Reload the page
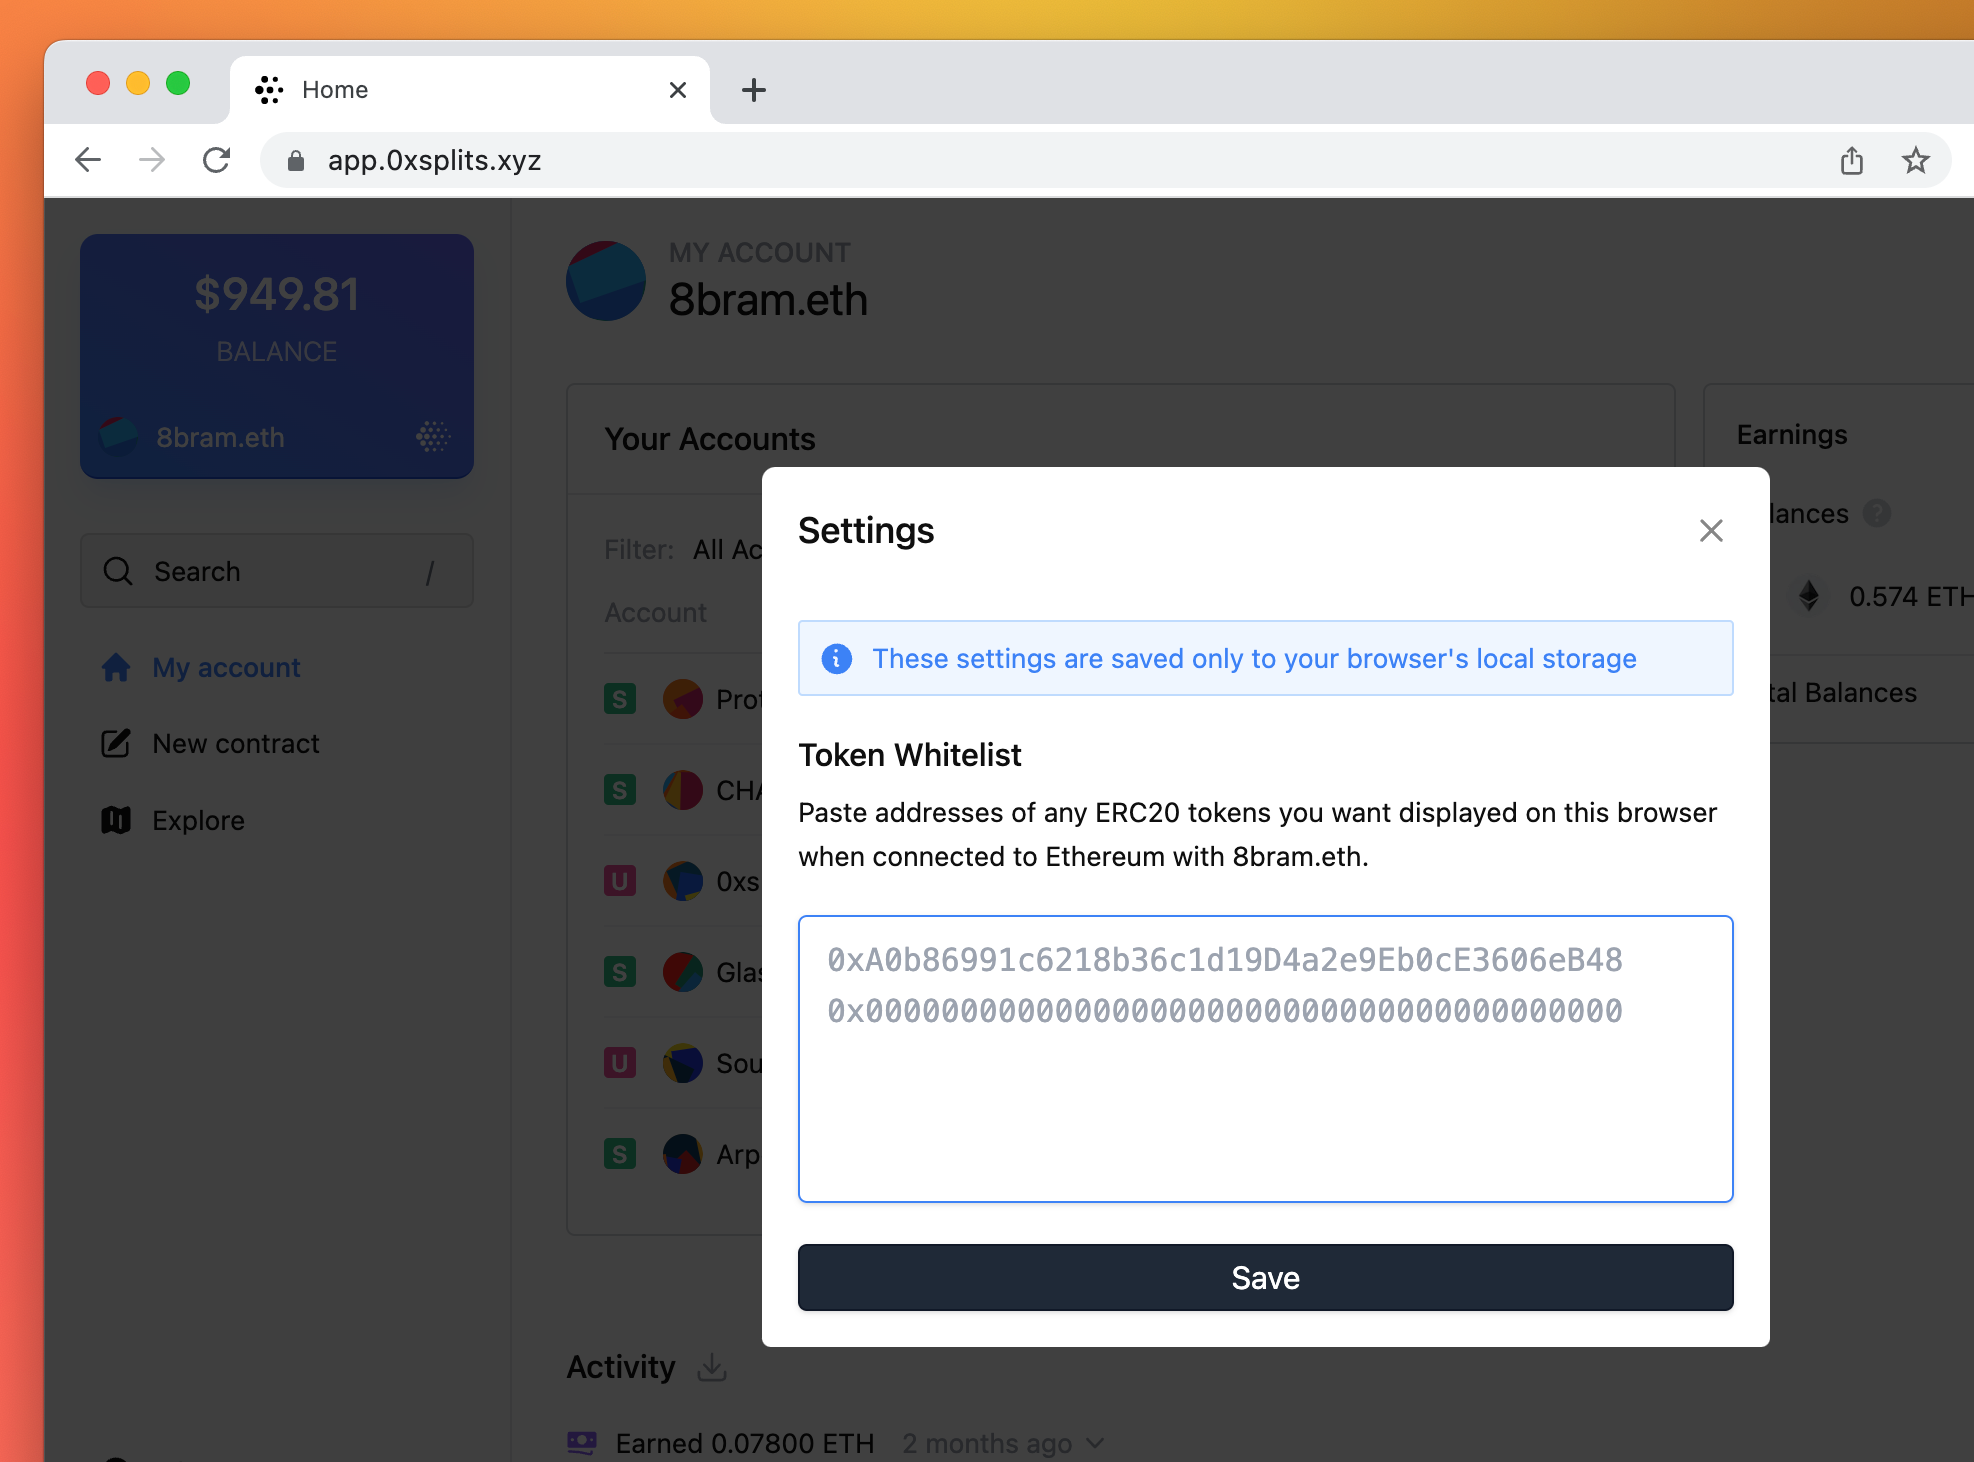The height and width of the screenshot is (1462, 1974). 217,160
